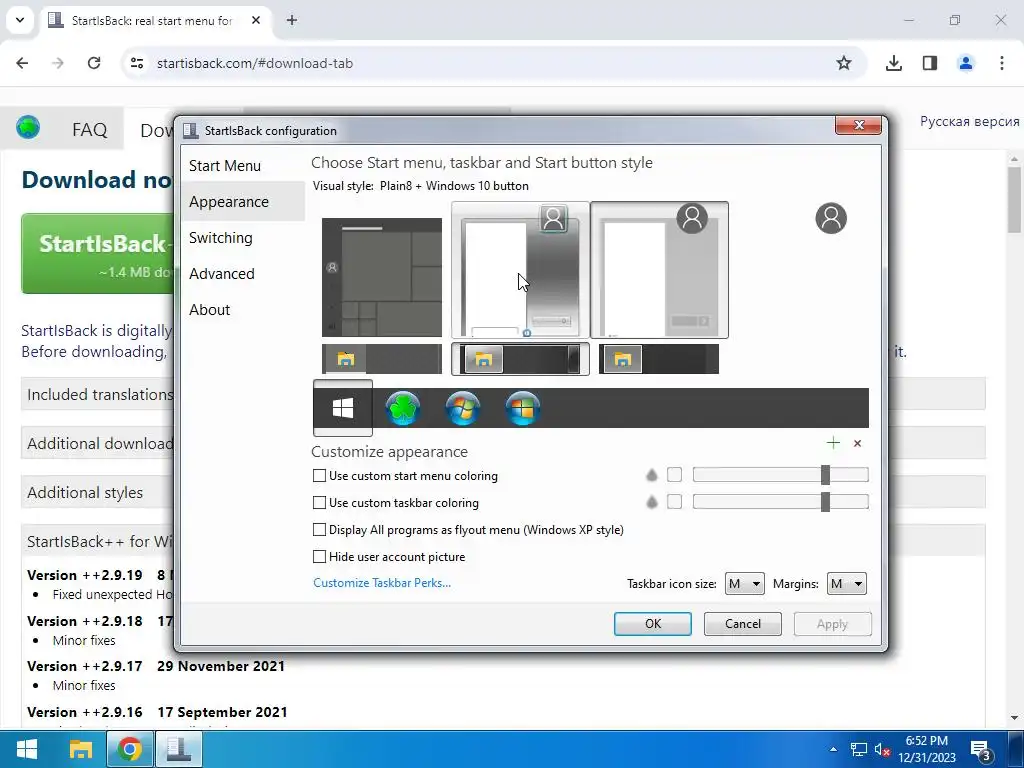Viewport: 1024px width, 768px height.
Task: Remove the Start button image with x icon
Action: pos(857,443)
